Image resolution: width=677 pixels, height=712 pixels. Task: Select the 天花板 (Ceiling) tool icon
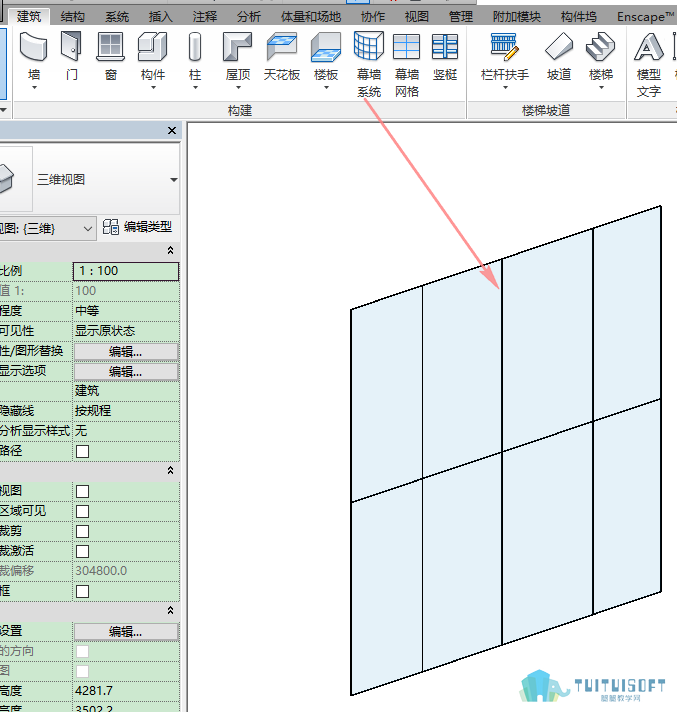tap(282, 47)
